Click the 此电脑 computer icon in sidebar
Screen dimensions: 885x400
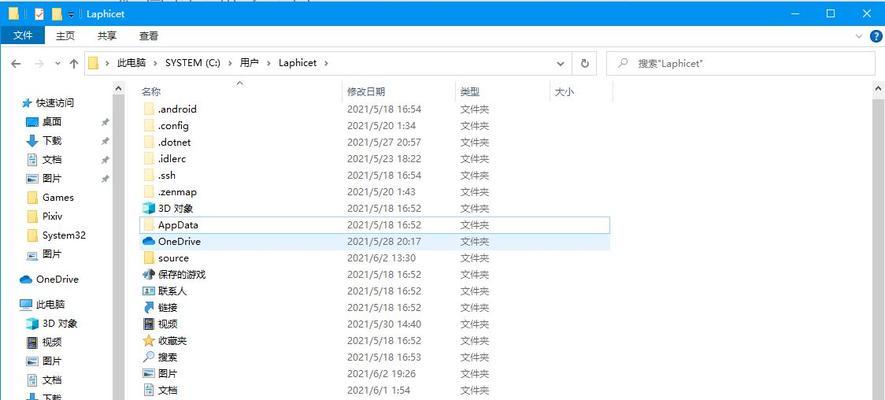pos(26,305)
